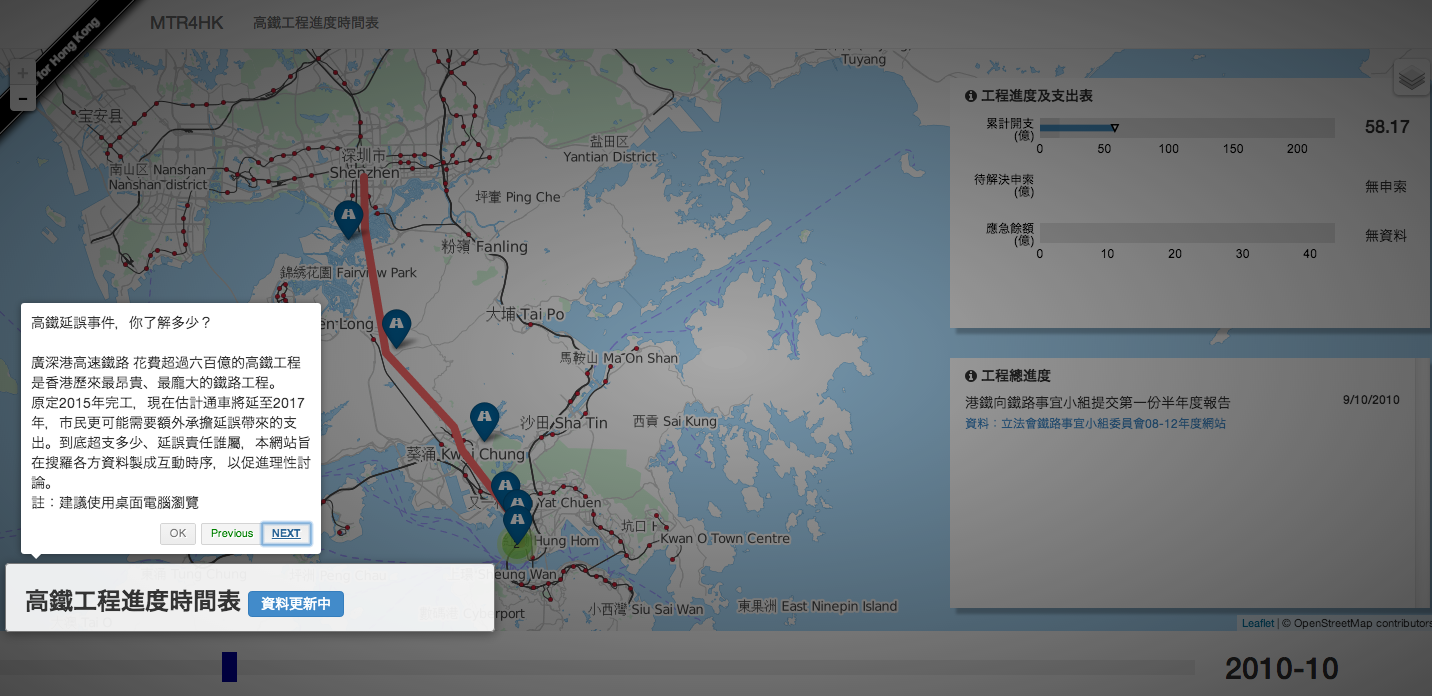Click the 58.17 expenditure value
Image resolution: width=1432 pixels, height=696 pixels.
point(1387,127)
